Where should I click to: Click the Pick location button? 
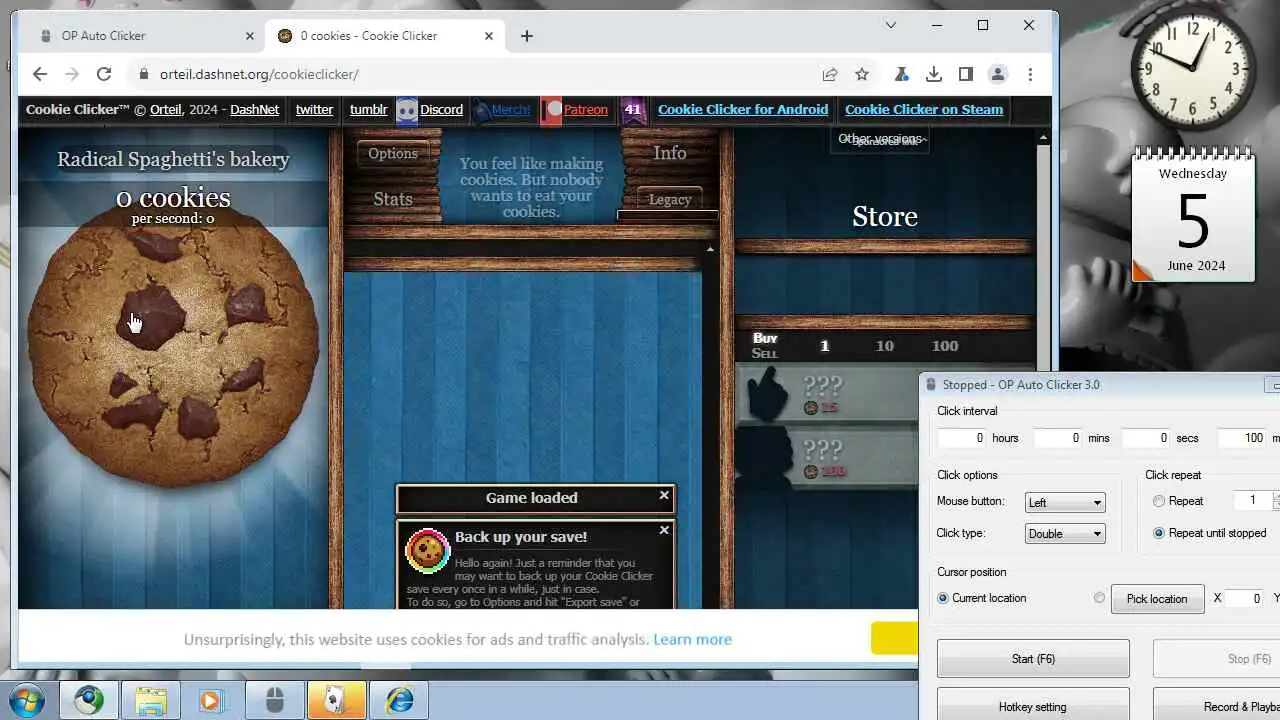(x=1157, y=599)
